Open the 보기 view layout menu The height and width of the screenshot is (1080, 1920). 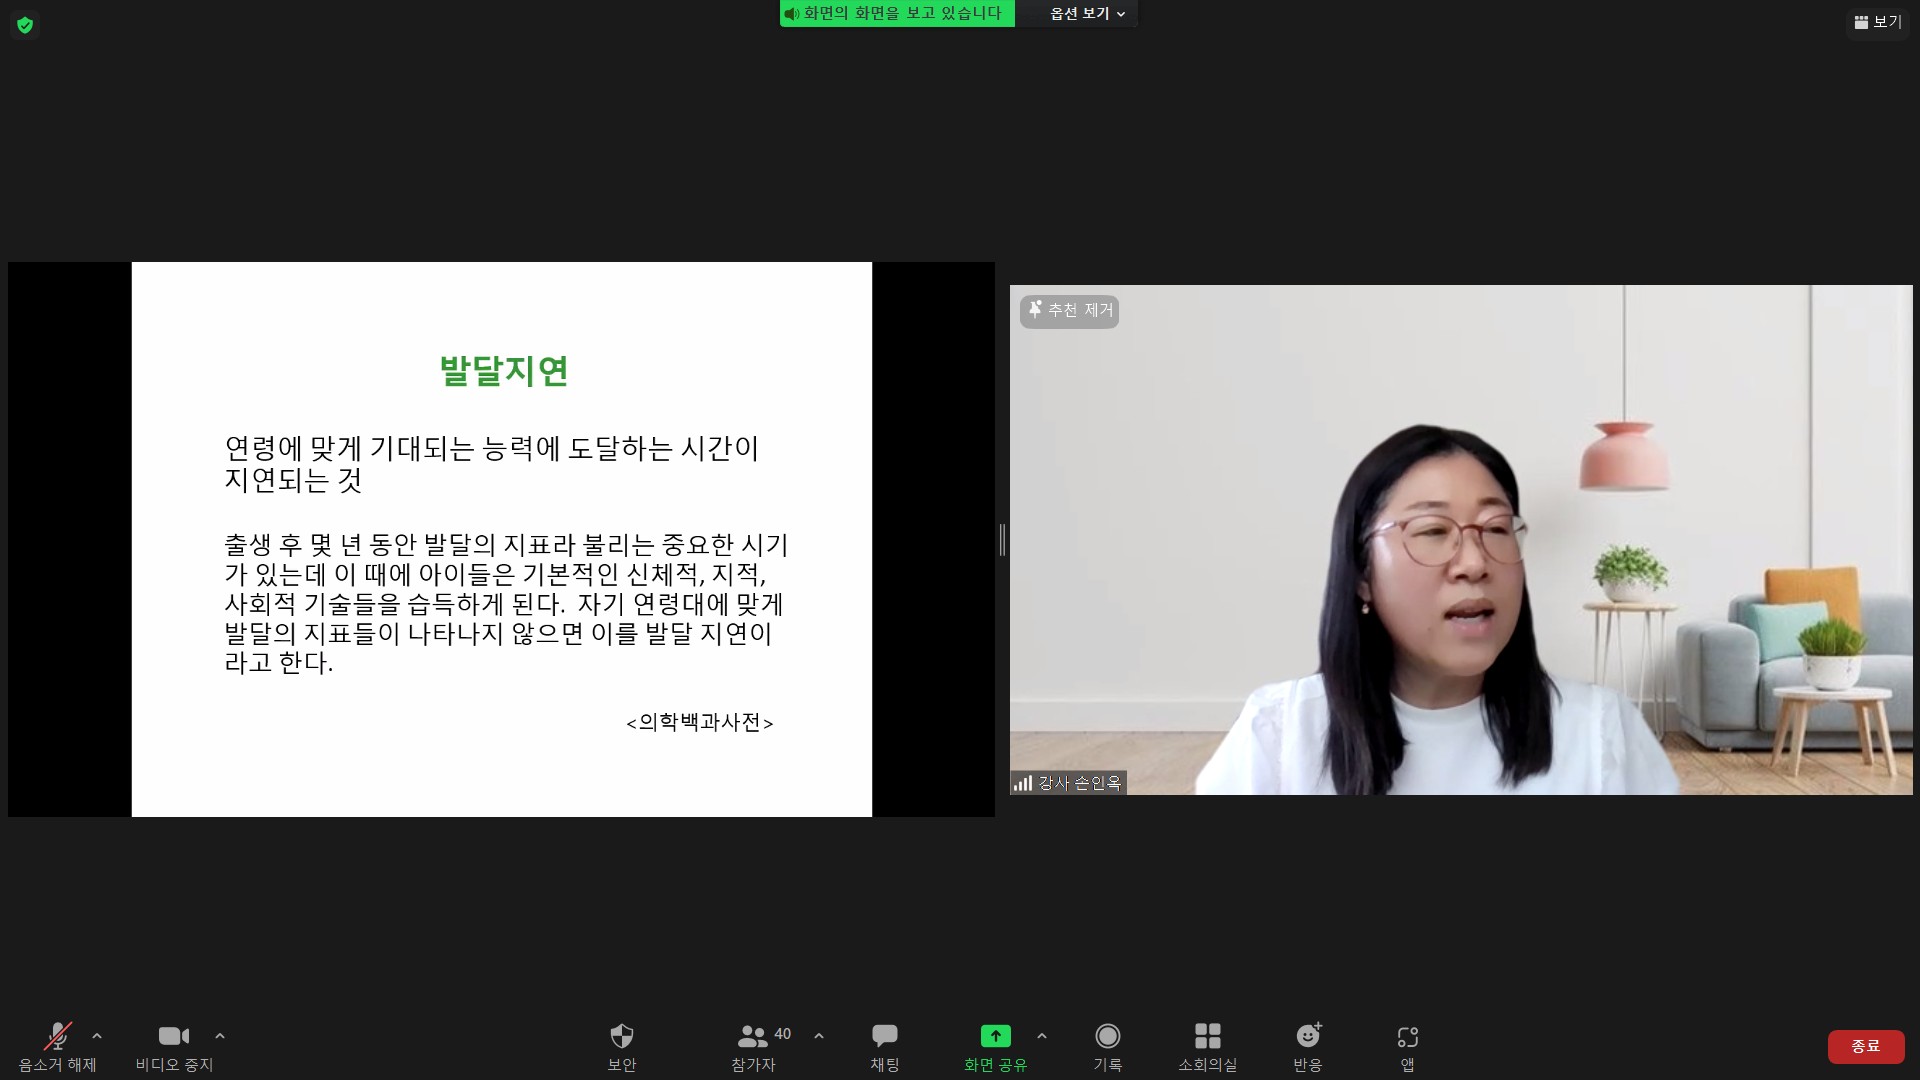[x=1878, y=22]
